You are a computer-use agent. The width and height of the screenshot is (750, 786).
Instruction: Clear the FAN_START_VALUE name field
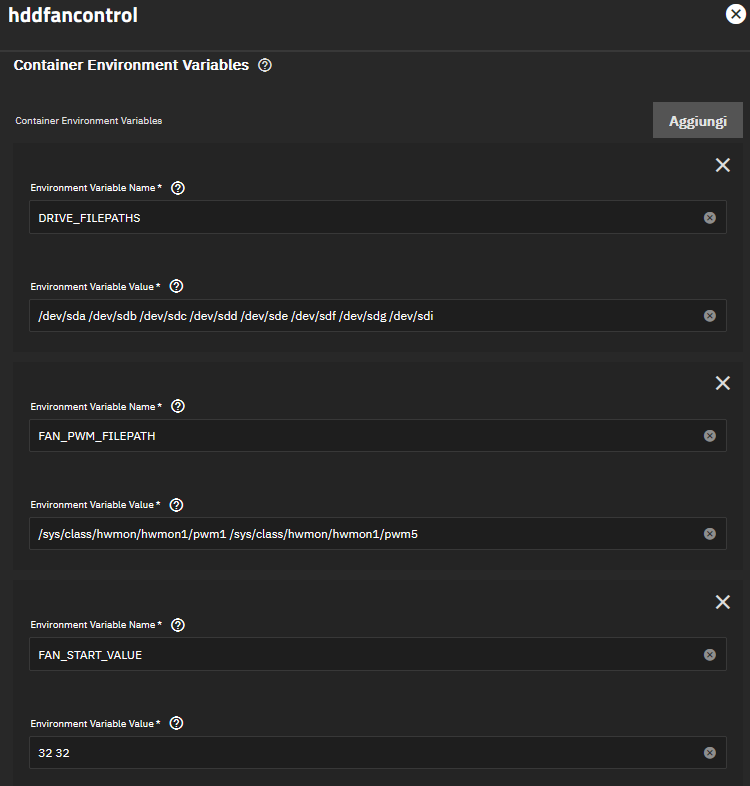[709, 655]
